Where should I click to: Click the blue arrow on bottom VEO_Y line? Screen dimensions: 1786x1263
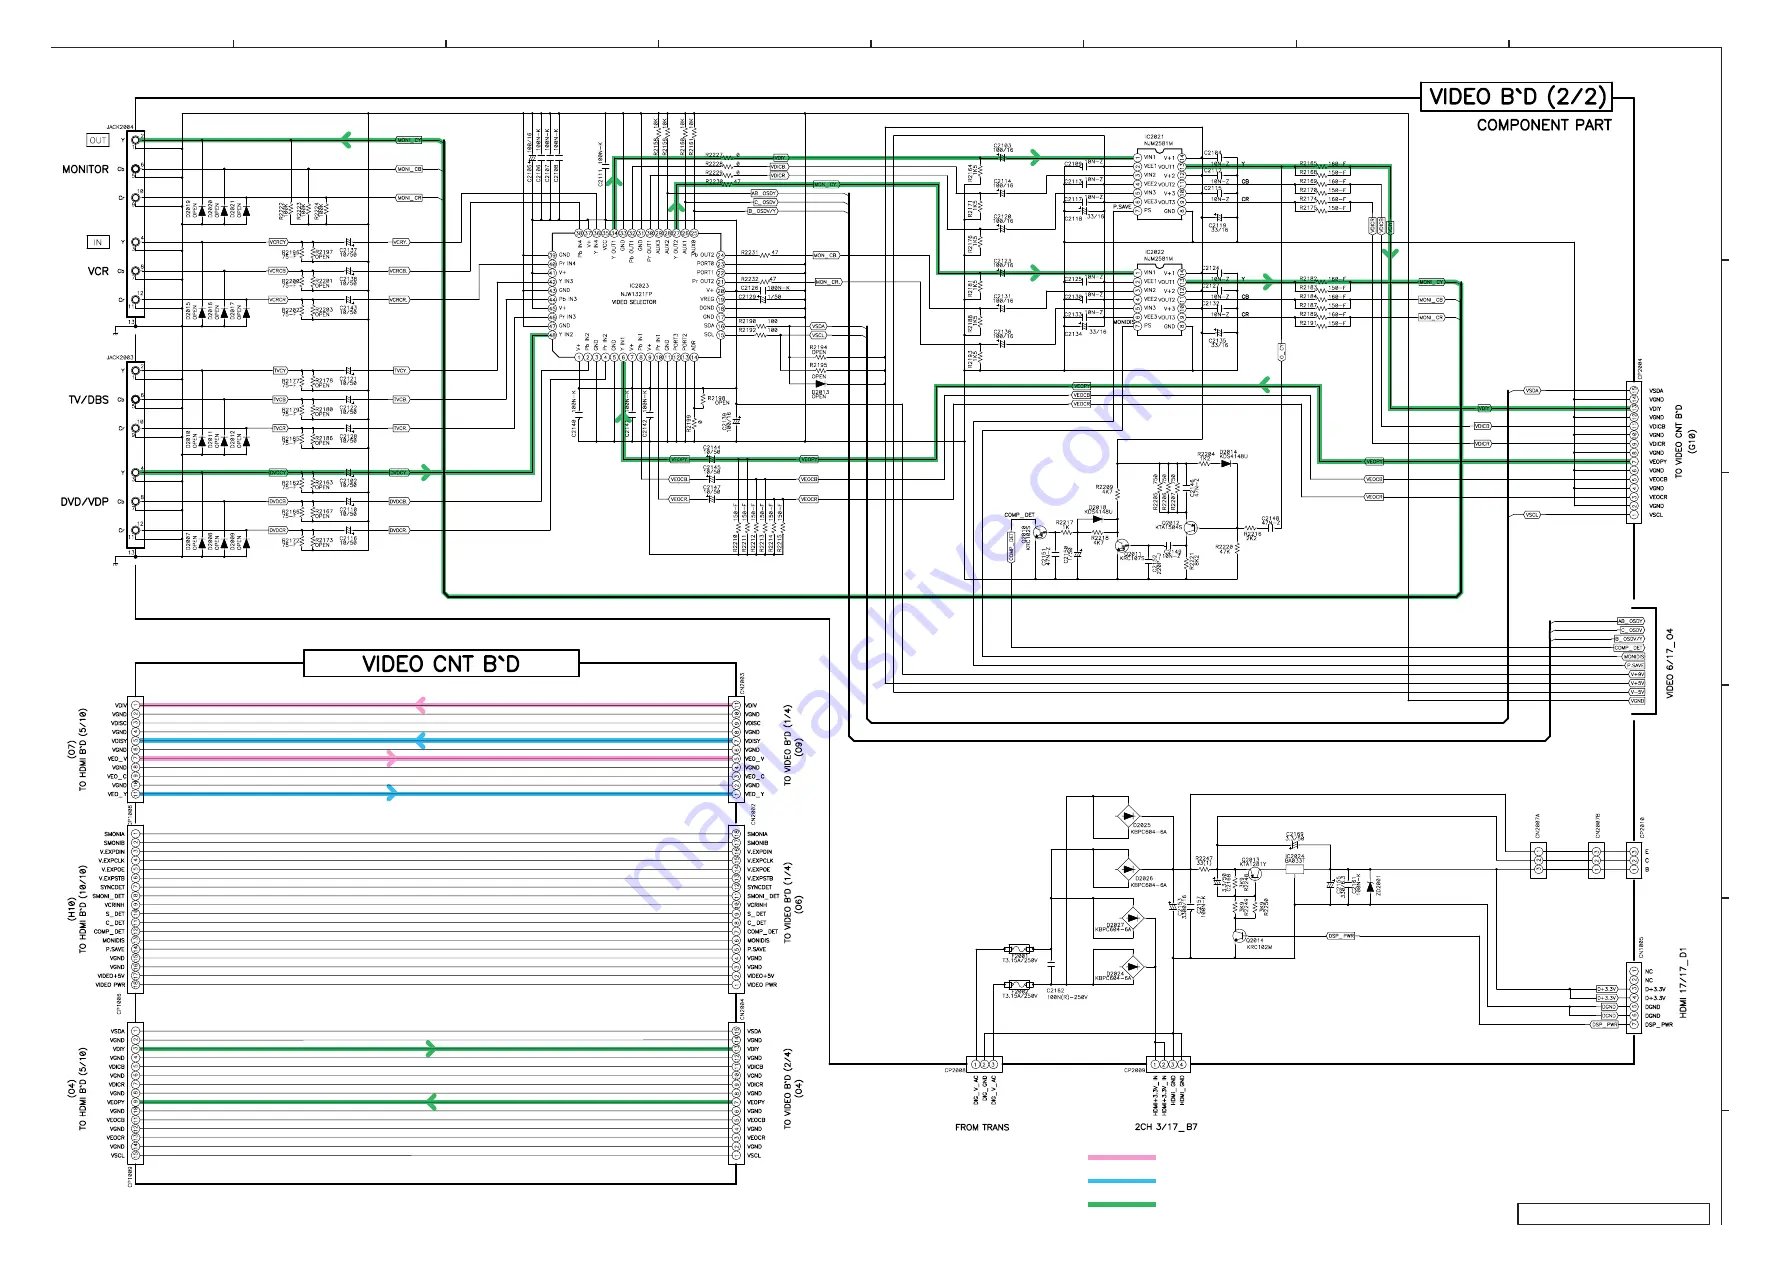[x=391, y=793]
